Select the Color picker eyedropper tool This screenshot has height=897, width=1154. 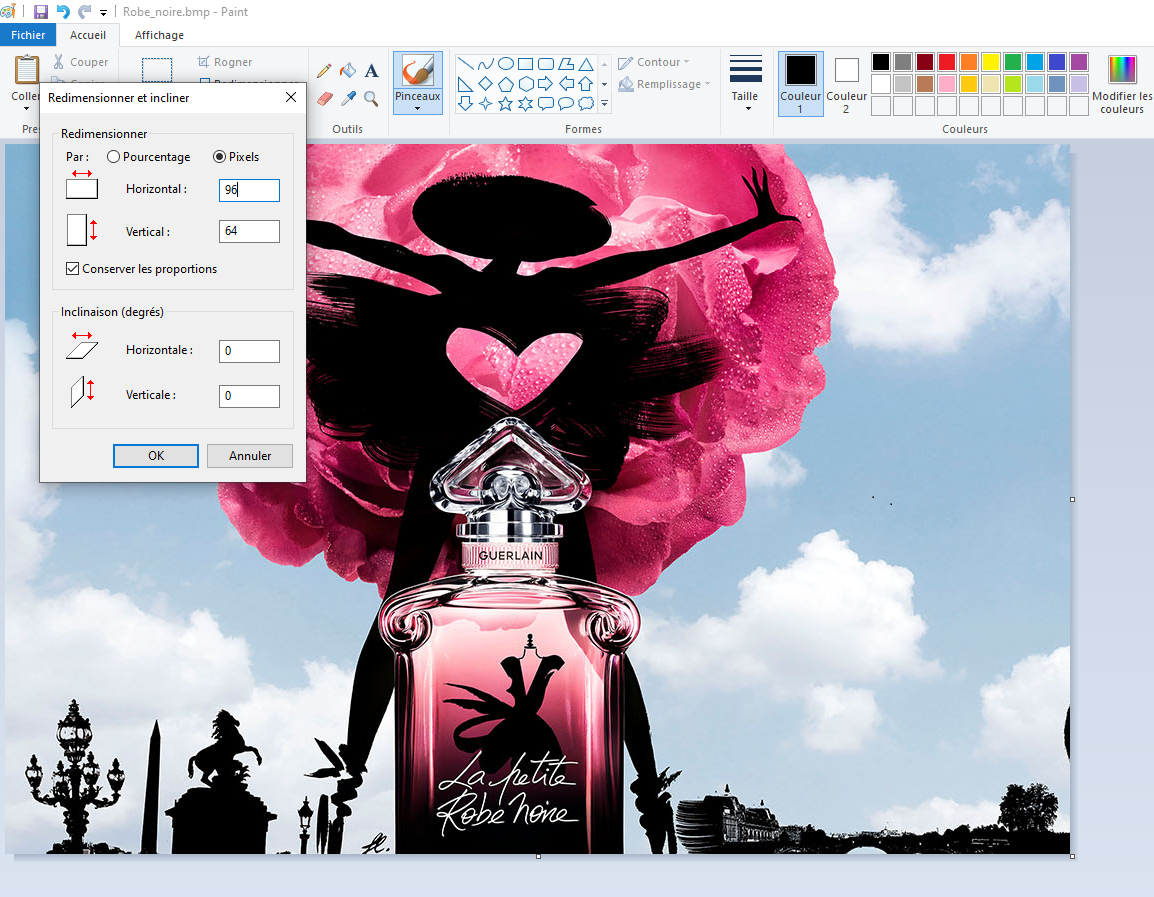click(x=348, y=99)
